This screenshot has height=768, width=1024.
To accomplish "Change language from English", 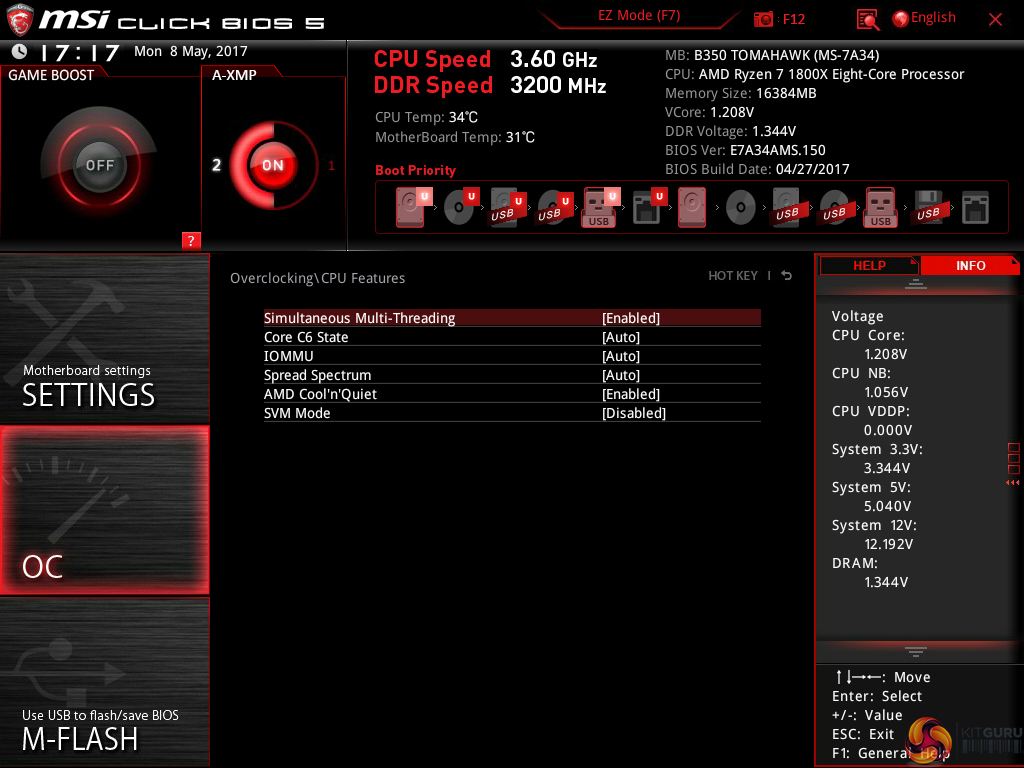I will click(x=933, y=18).
